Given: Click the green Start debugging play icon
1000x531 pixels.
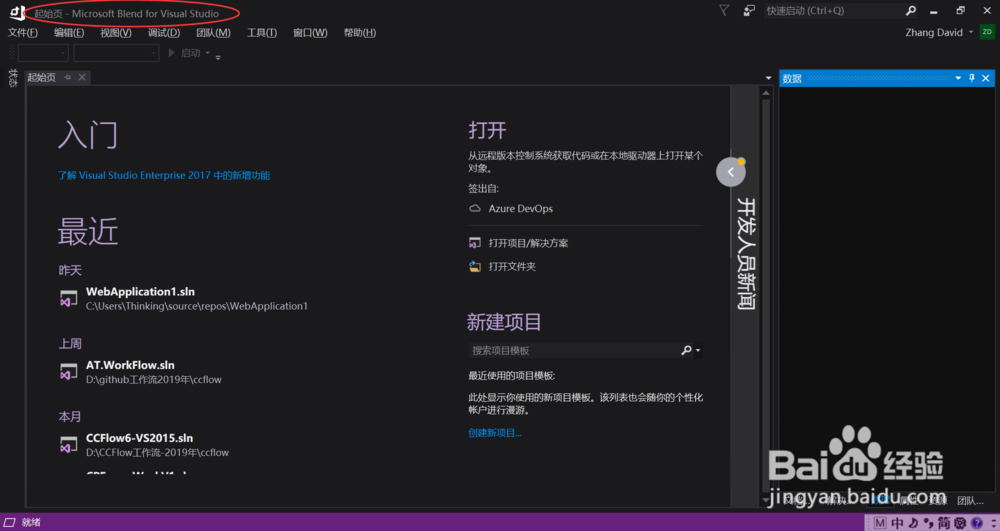Looking at the screenshot, I should [x=172, y=53].
